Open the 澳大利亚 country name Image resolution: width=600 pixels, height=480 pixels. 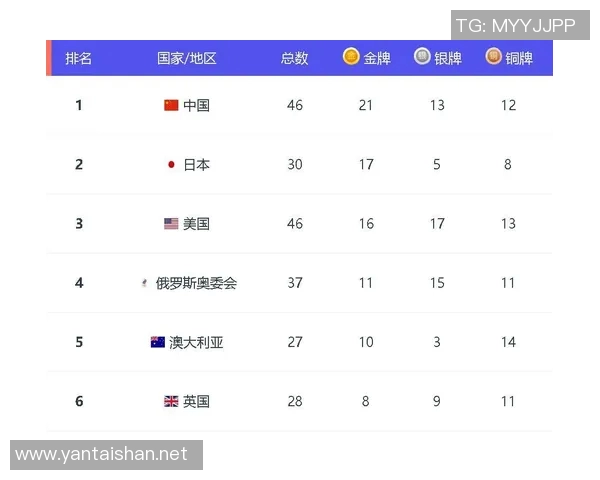pyautogui.click(x=197, y=342)
